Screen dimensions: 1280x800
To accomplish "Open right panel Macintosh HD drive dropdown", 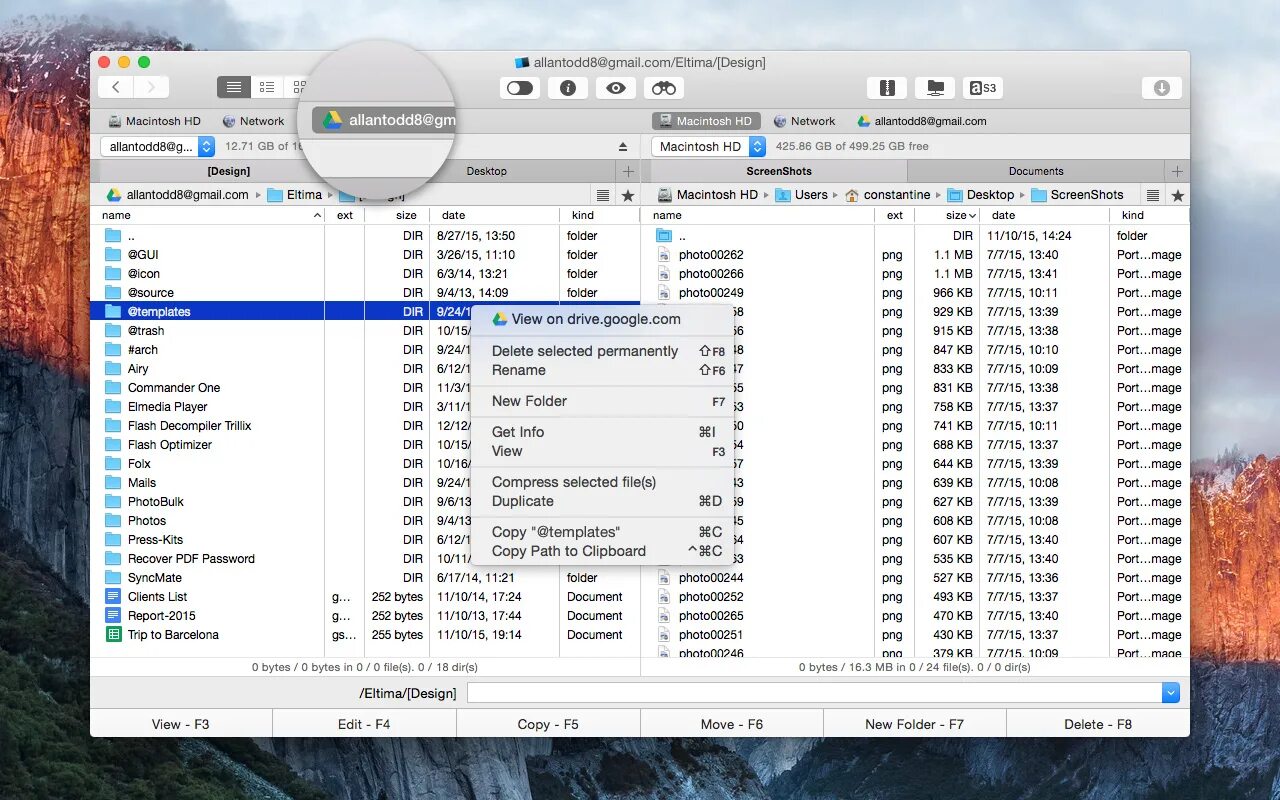I will tap(709, 146).
